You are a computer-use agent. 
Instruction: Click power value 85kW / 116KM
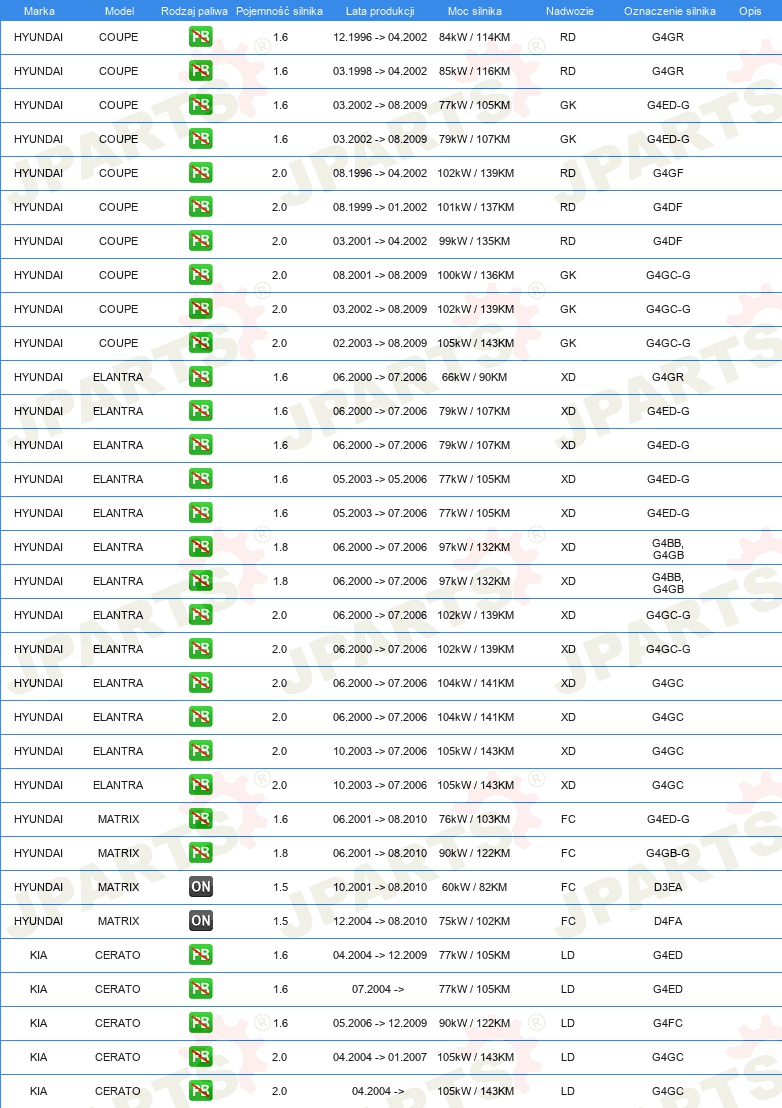[x=475, y=71]
